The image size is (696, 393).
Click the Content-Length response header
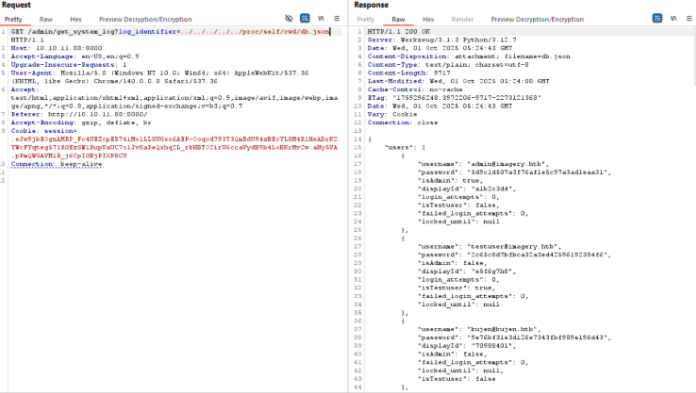(x=409, y=73)
